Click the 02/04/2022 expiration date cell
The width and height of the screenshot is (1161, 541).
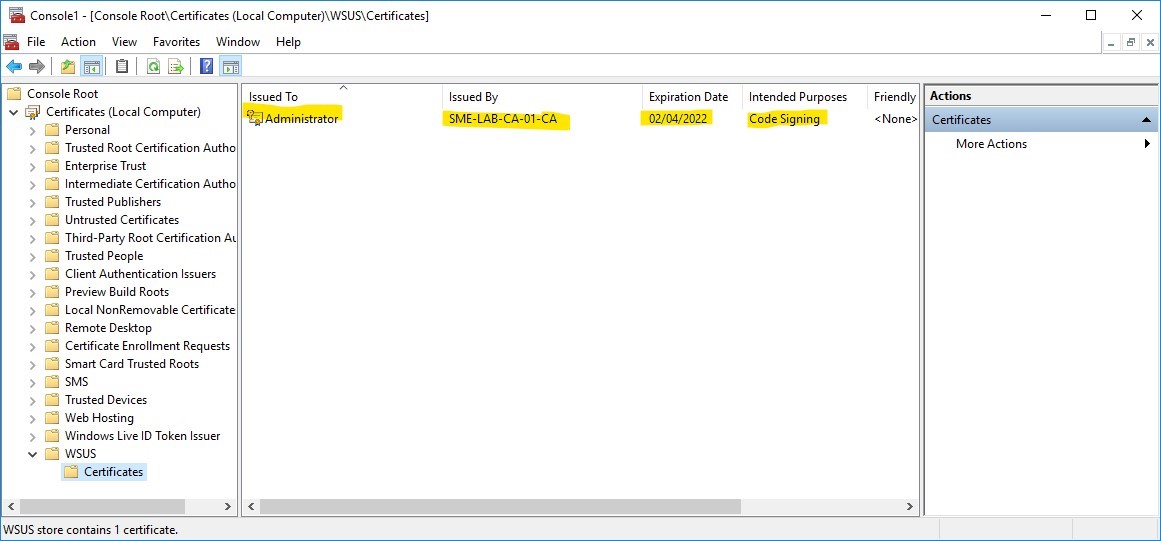(676, 118)
